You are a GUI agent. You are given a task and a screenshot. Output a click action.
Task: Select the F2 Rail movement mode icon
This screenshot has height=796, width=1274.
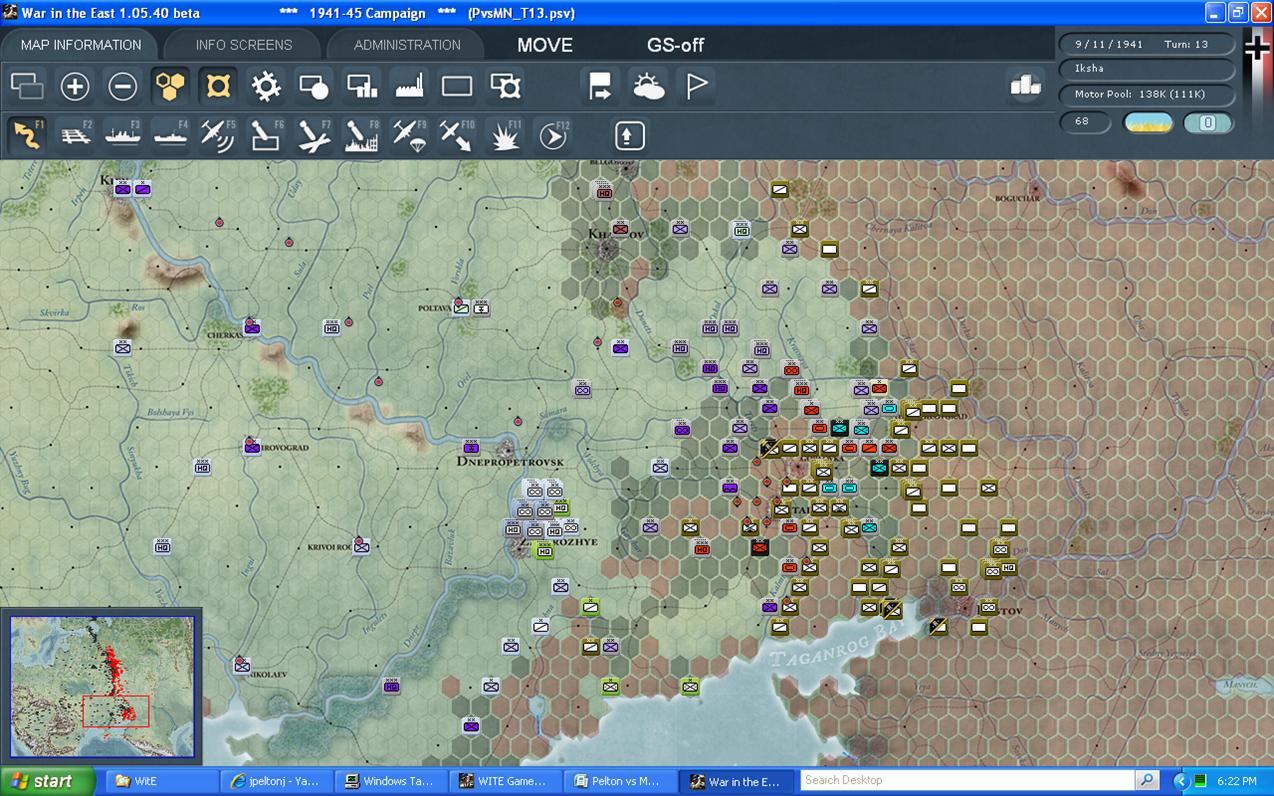pyautogui.click(x=75, y=135)
